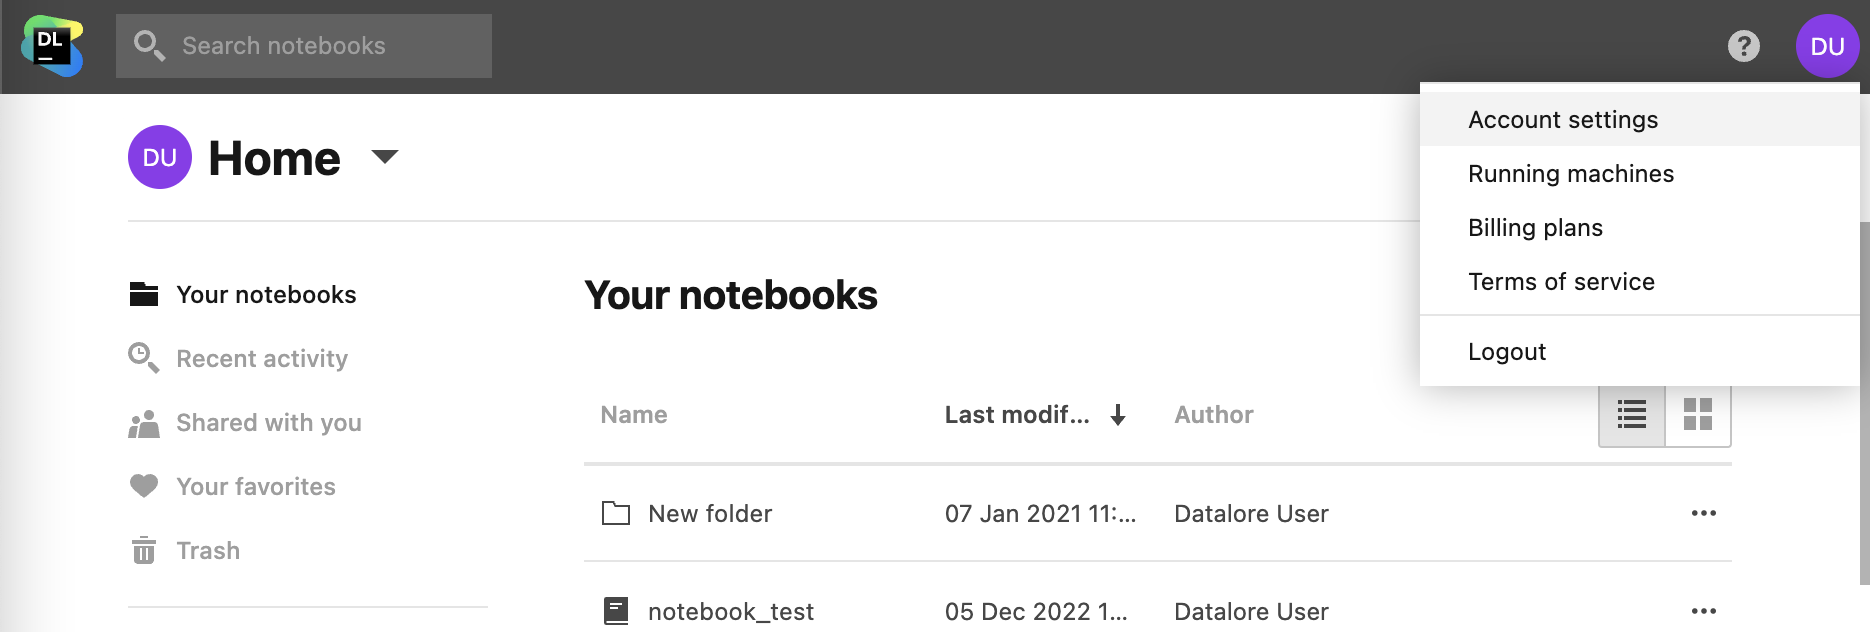Viewport: 1870px width, 632px height.
Task: Expand the Home workspace dropdown
Action: (x=385, y=157)
